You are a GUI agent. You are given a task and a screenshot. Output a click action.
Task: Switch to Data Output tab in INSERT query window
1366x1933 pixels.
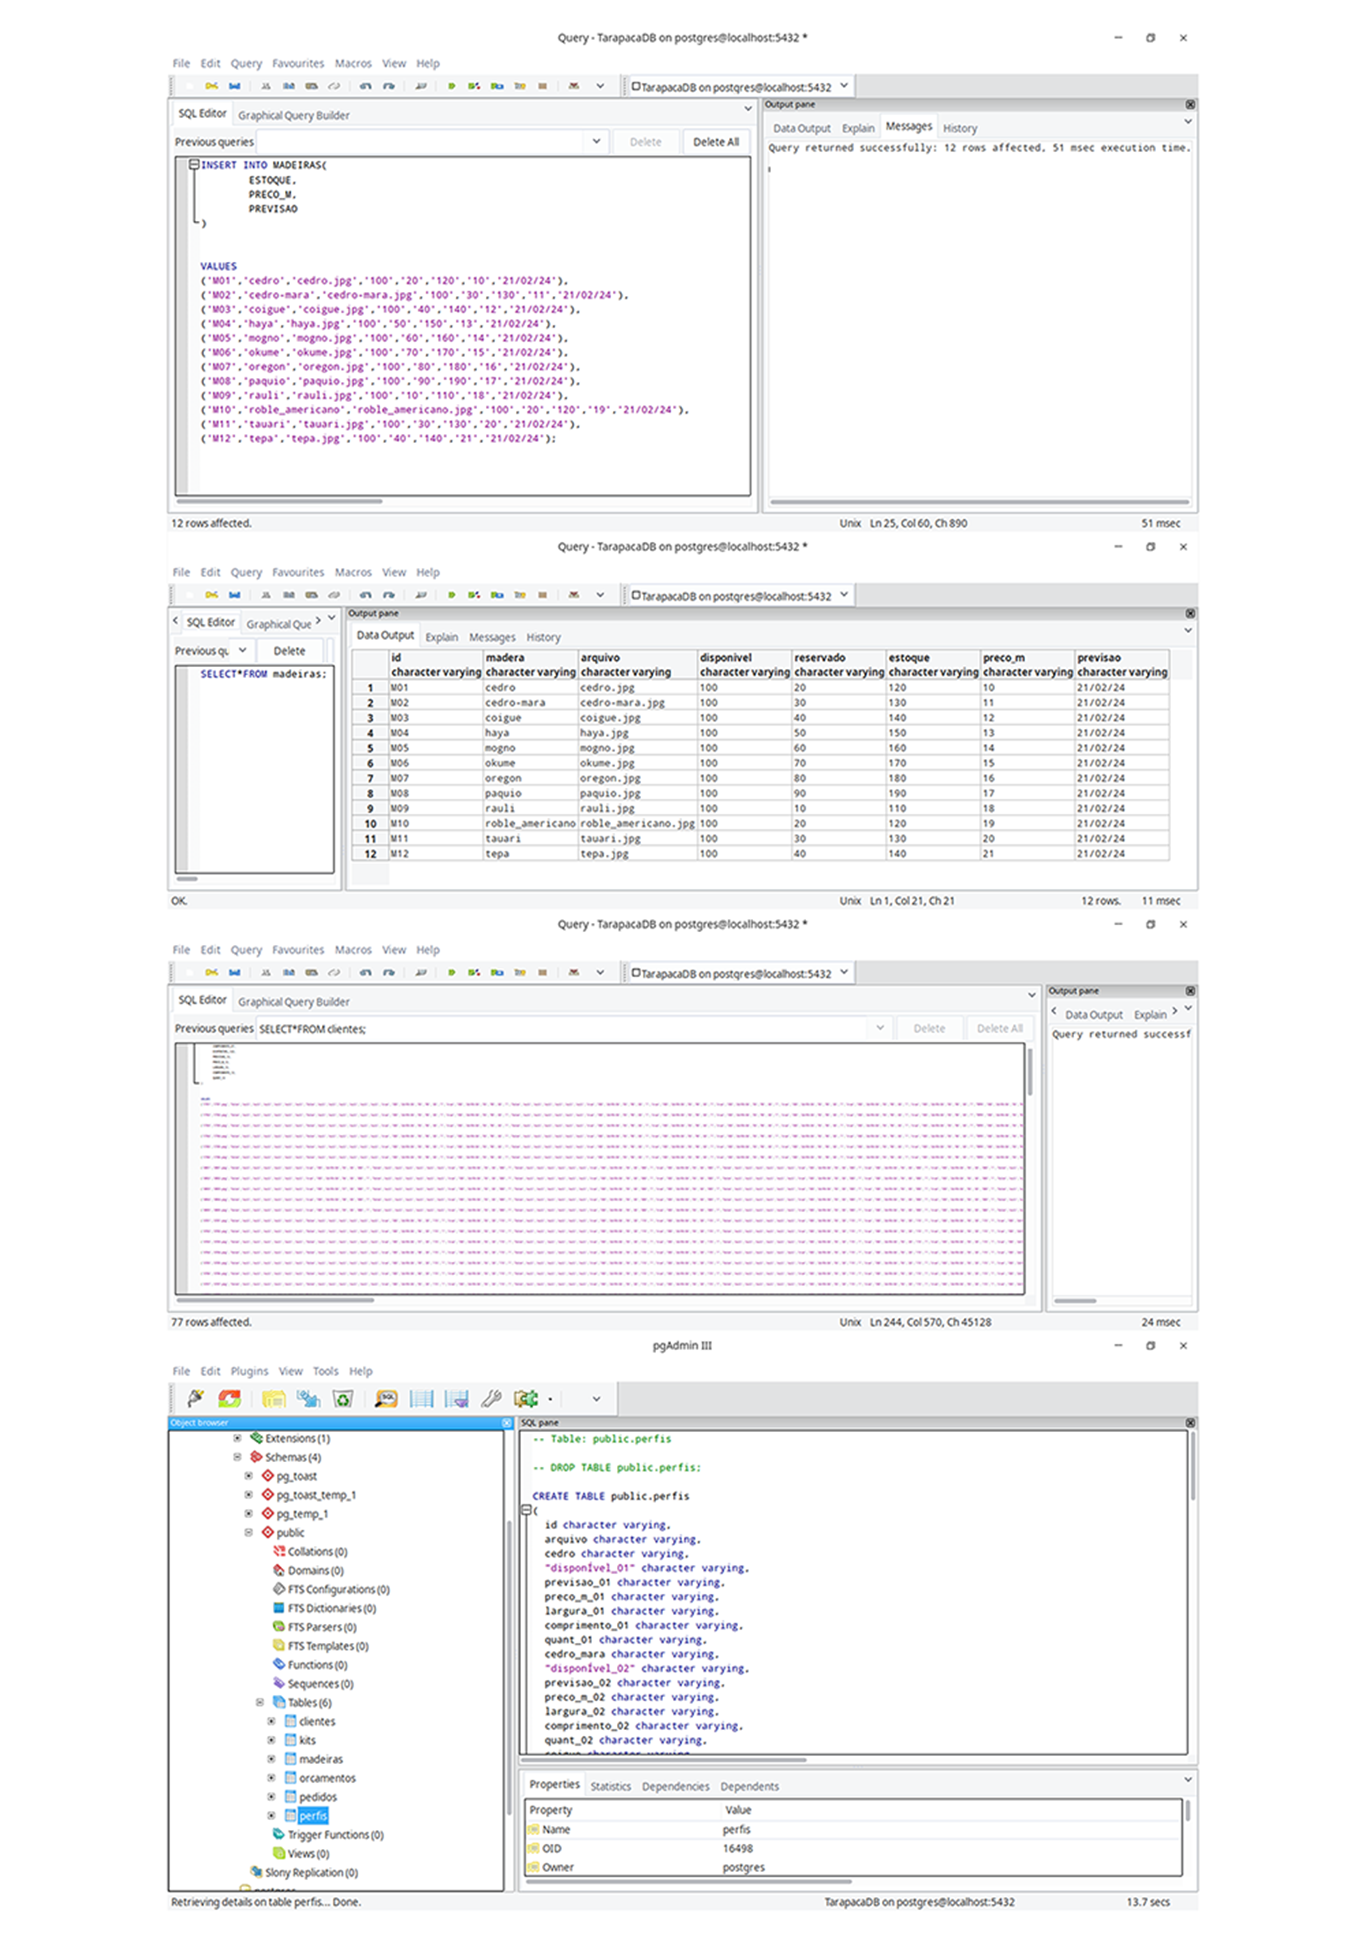coord(801,128)
